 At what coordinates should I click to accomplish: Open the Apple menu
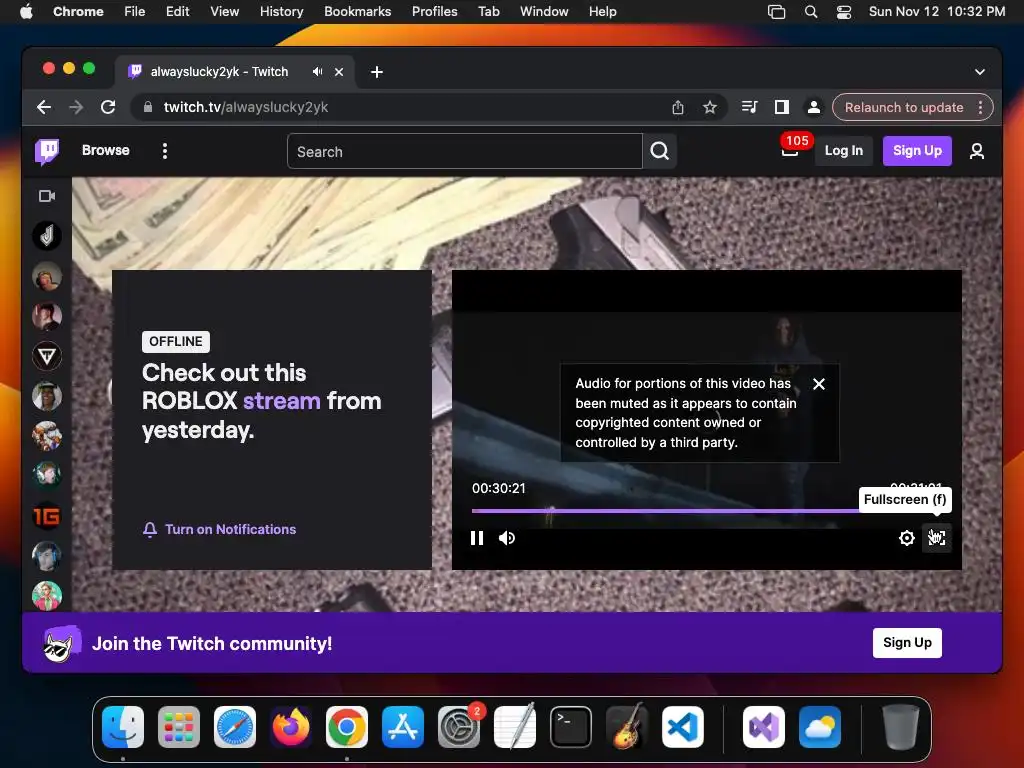coord(26,12)
